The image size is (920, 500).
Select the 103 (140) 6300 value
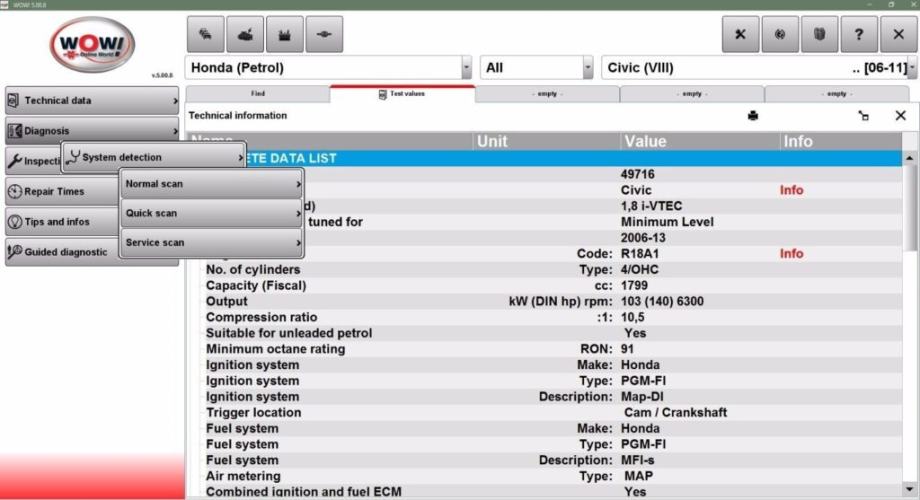tap(662, 301)
